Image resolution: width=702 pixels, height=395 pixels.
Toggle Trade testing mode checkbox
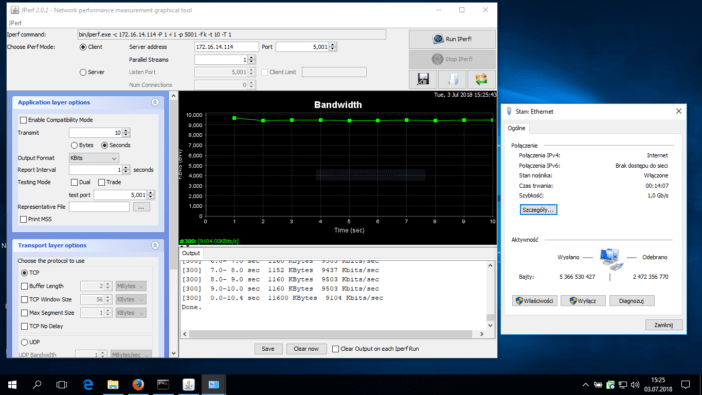(102, 182)
